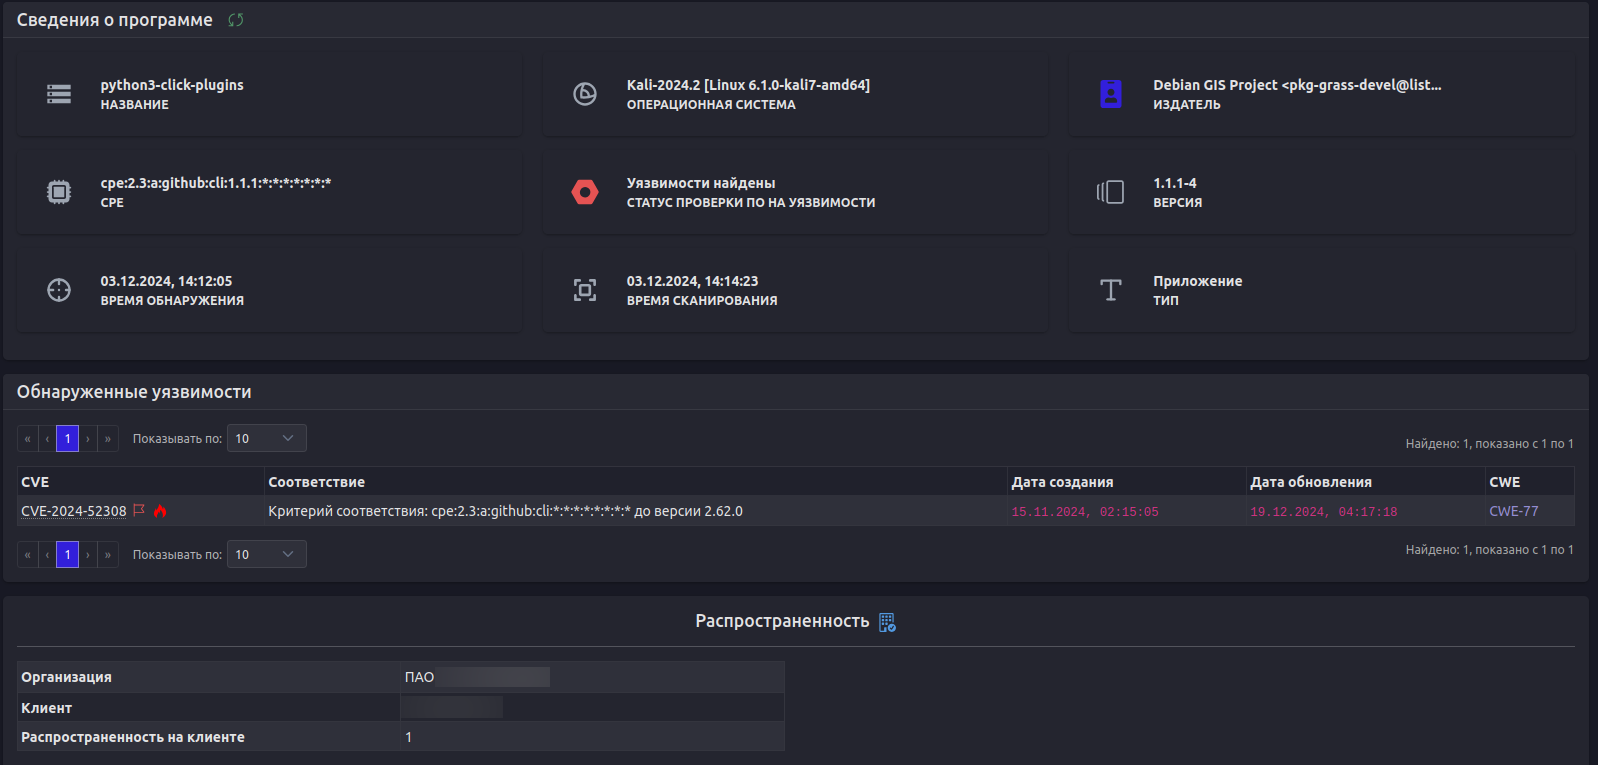Click the purple publisher badge icon
Image resolution: width=1598 pixels, height=765 pixels.
1111,94
